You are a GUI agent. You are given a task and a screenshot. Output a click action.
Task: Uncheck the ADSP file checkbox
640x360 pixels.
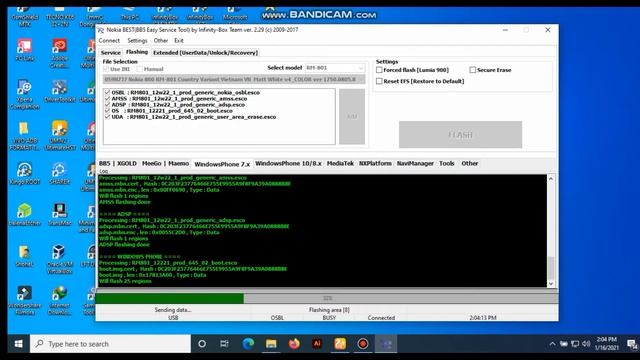click(x=107, y=104)
